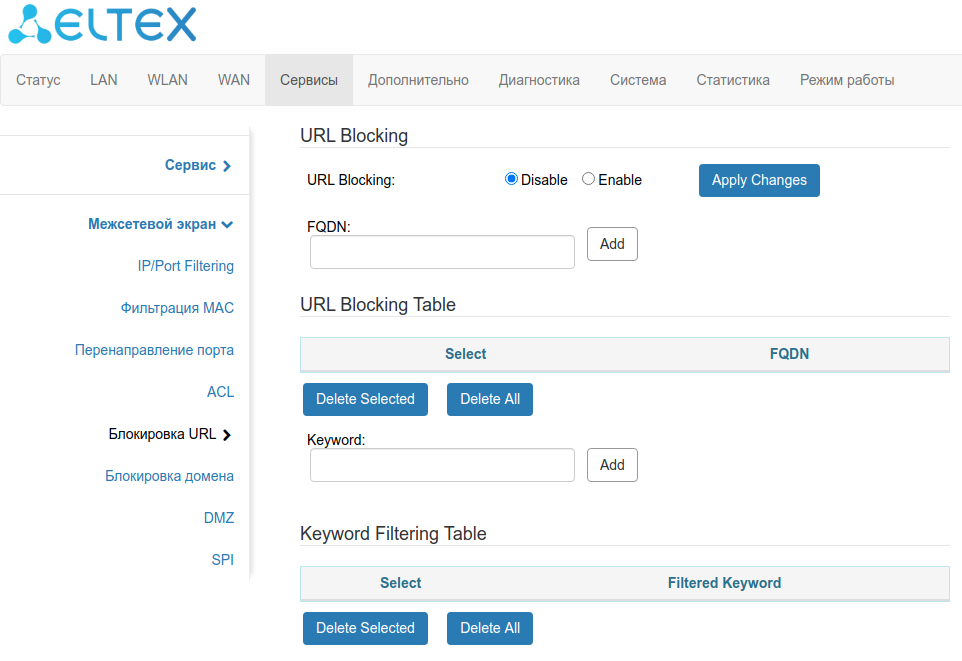The width and height of the screenshot is (962, 661).
Task: Go to IP/Port Filtering page
Action: pos(185,266)
